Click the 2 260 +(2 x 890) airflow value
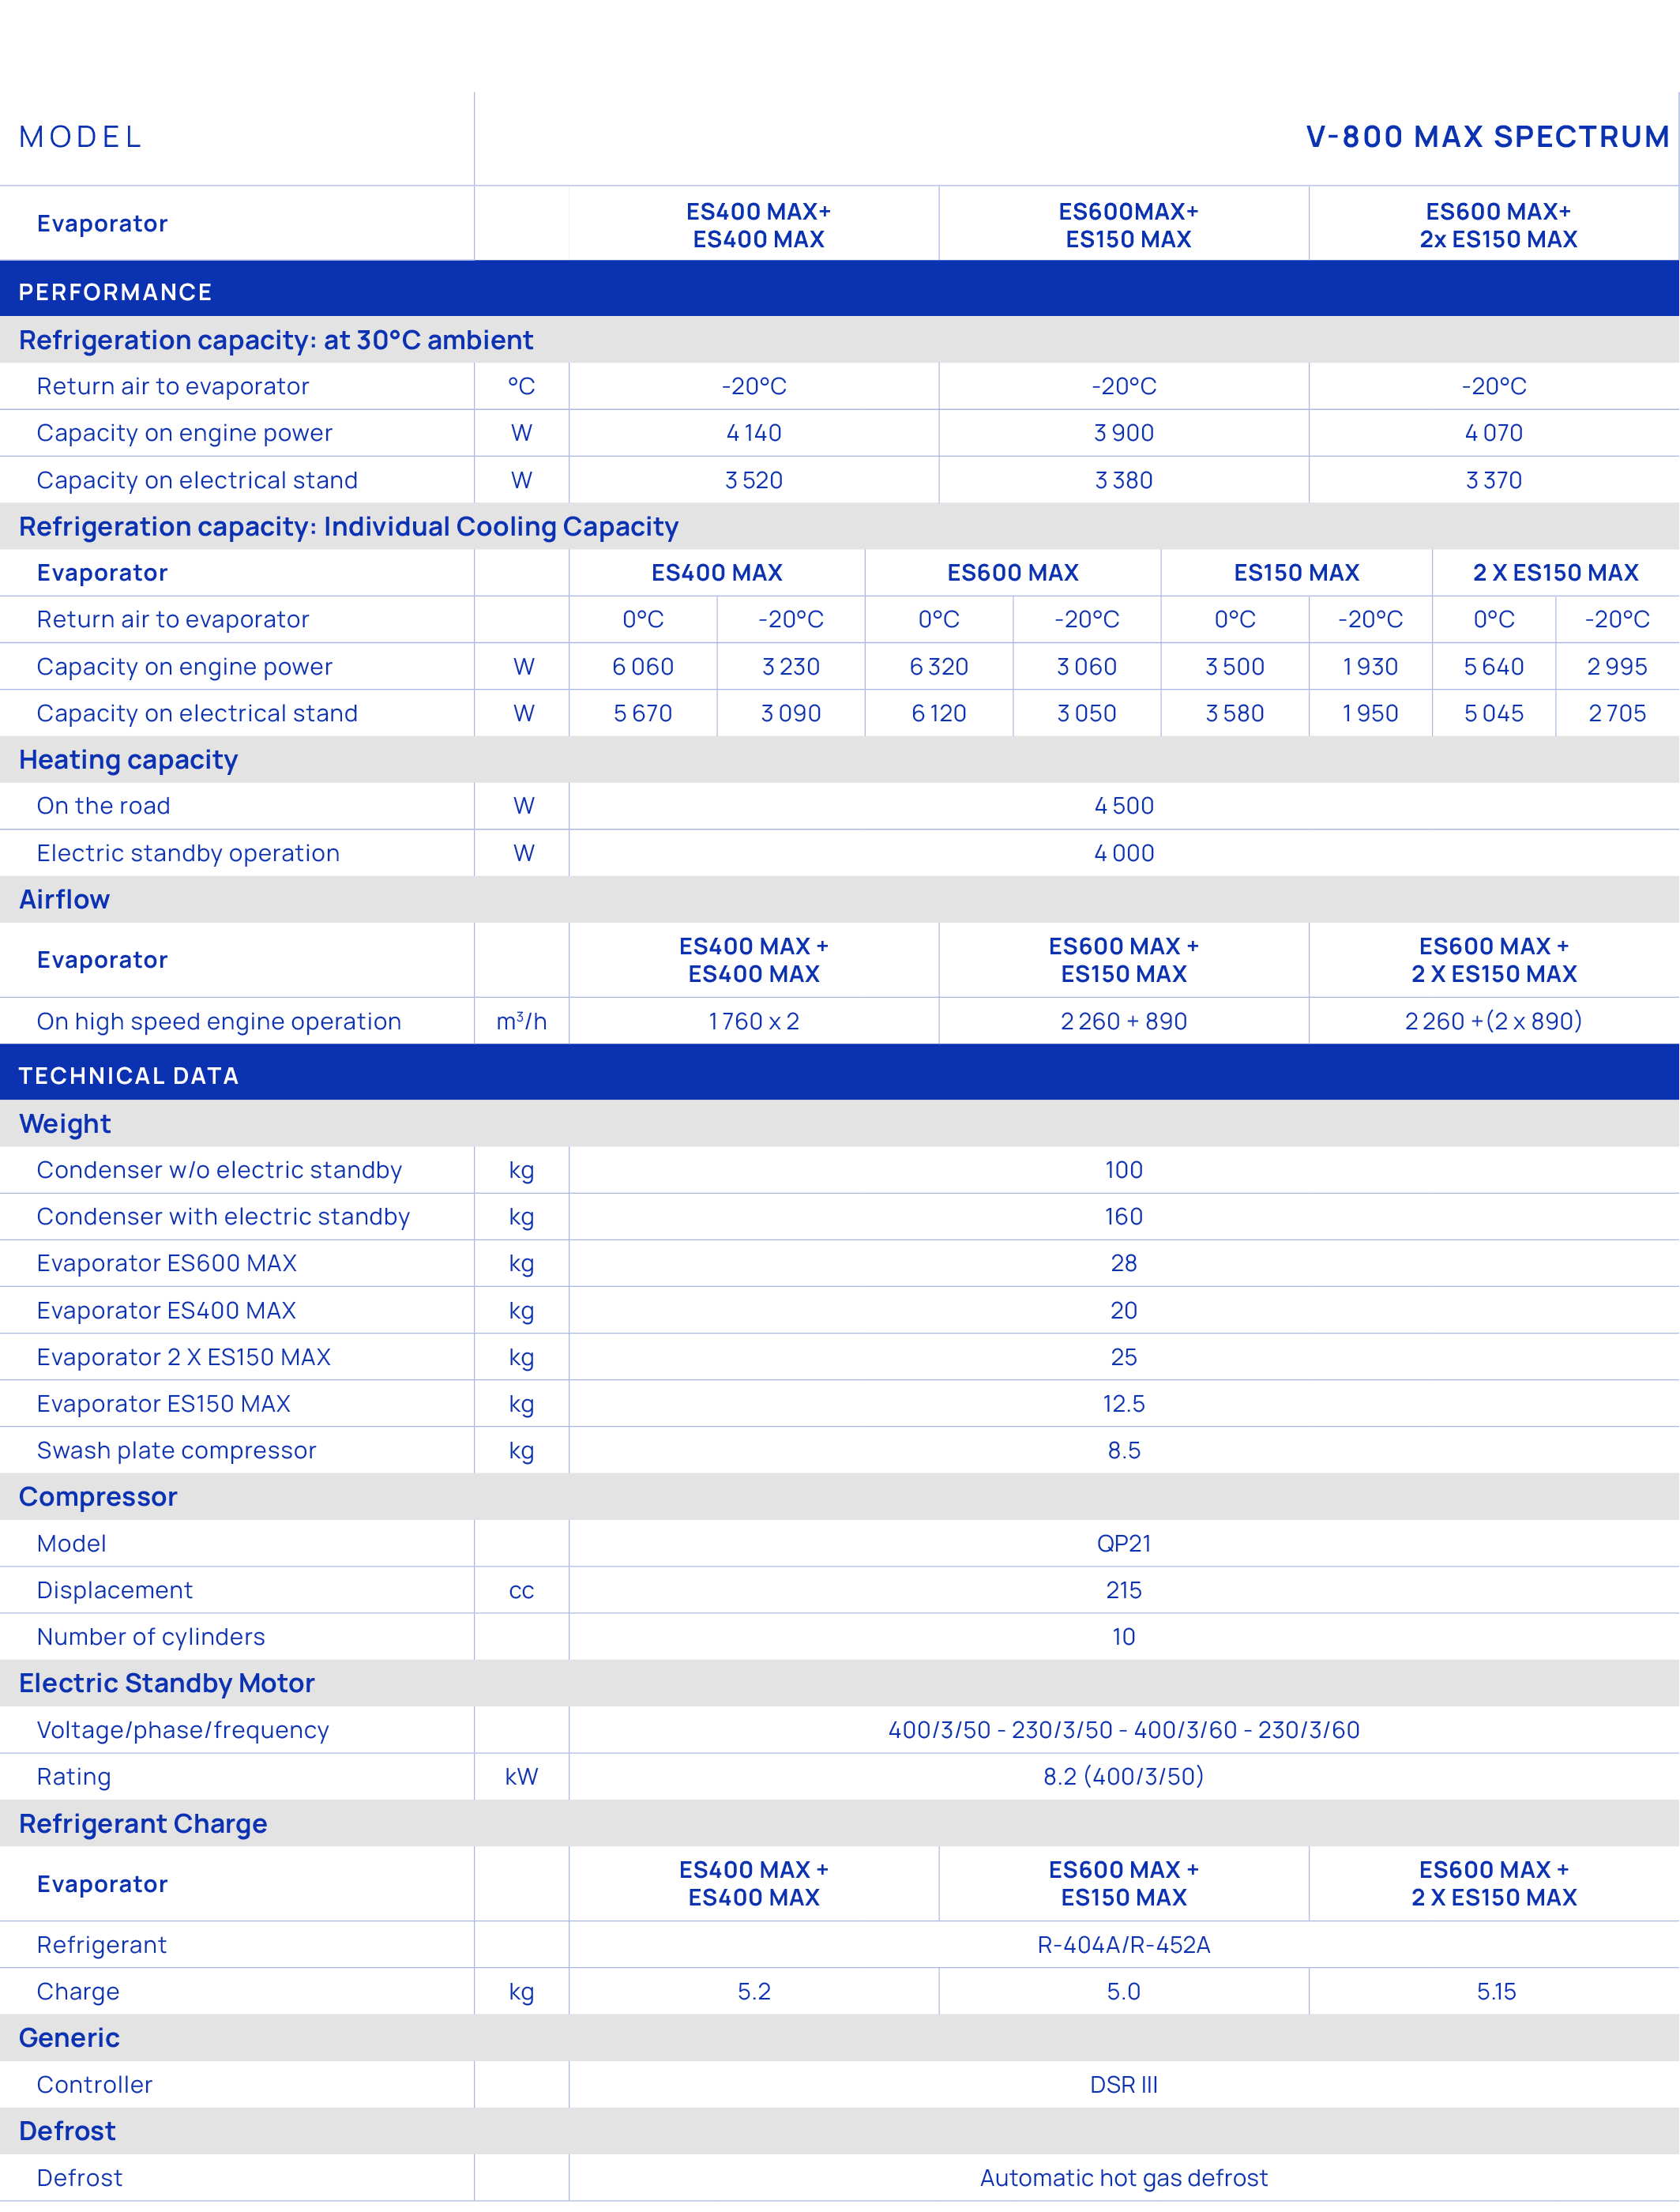This screenshot has width=1680, height=2212. (x=1494, y=1021)
